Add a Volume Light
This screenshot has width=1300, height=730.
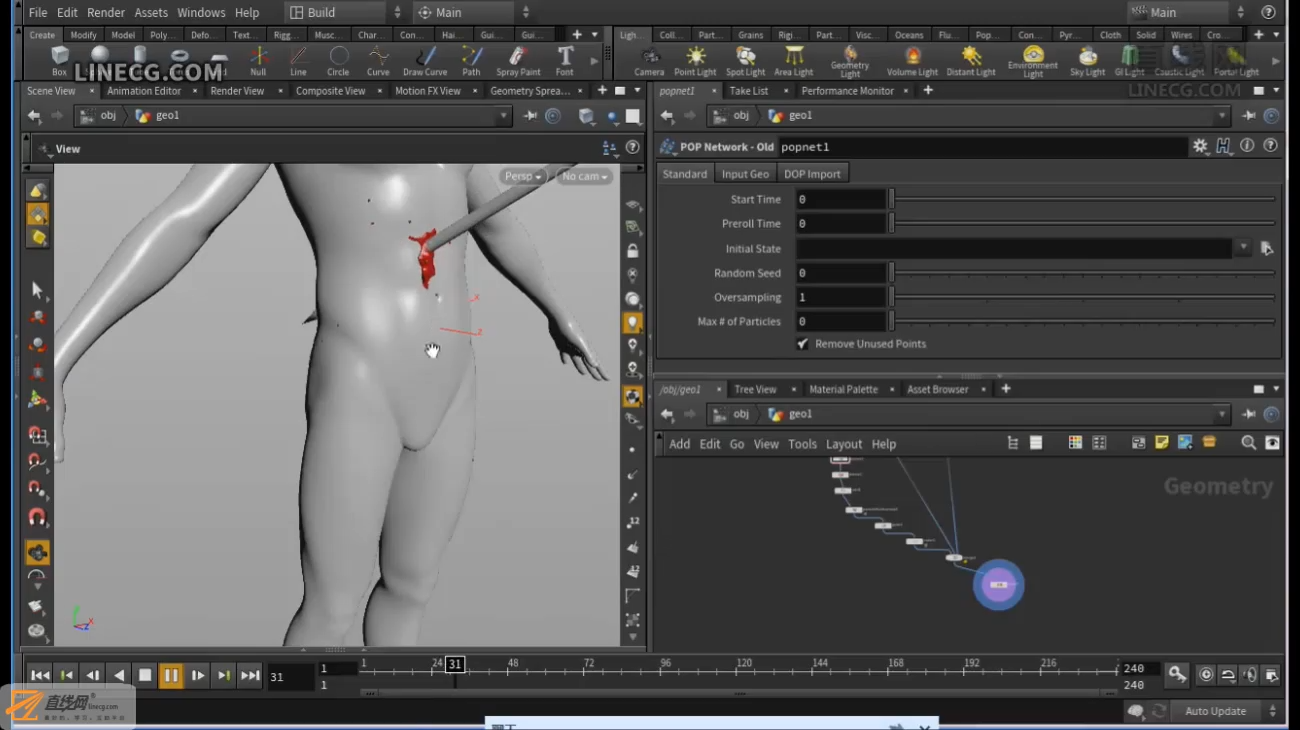(x=912, y=60)
